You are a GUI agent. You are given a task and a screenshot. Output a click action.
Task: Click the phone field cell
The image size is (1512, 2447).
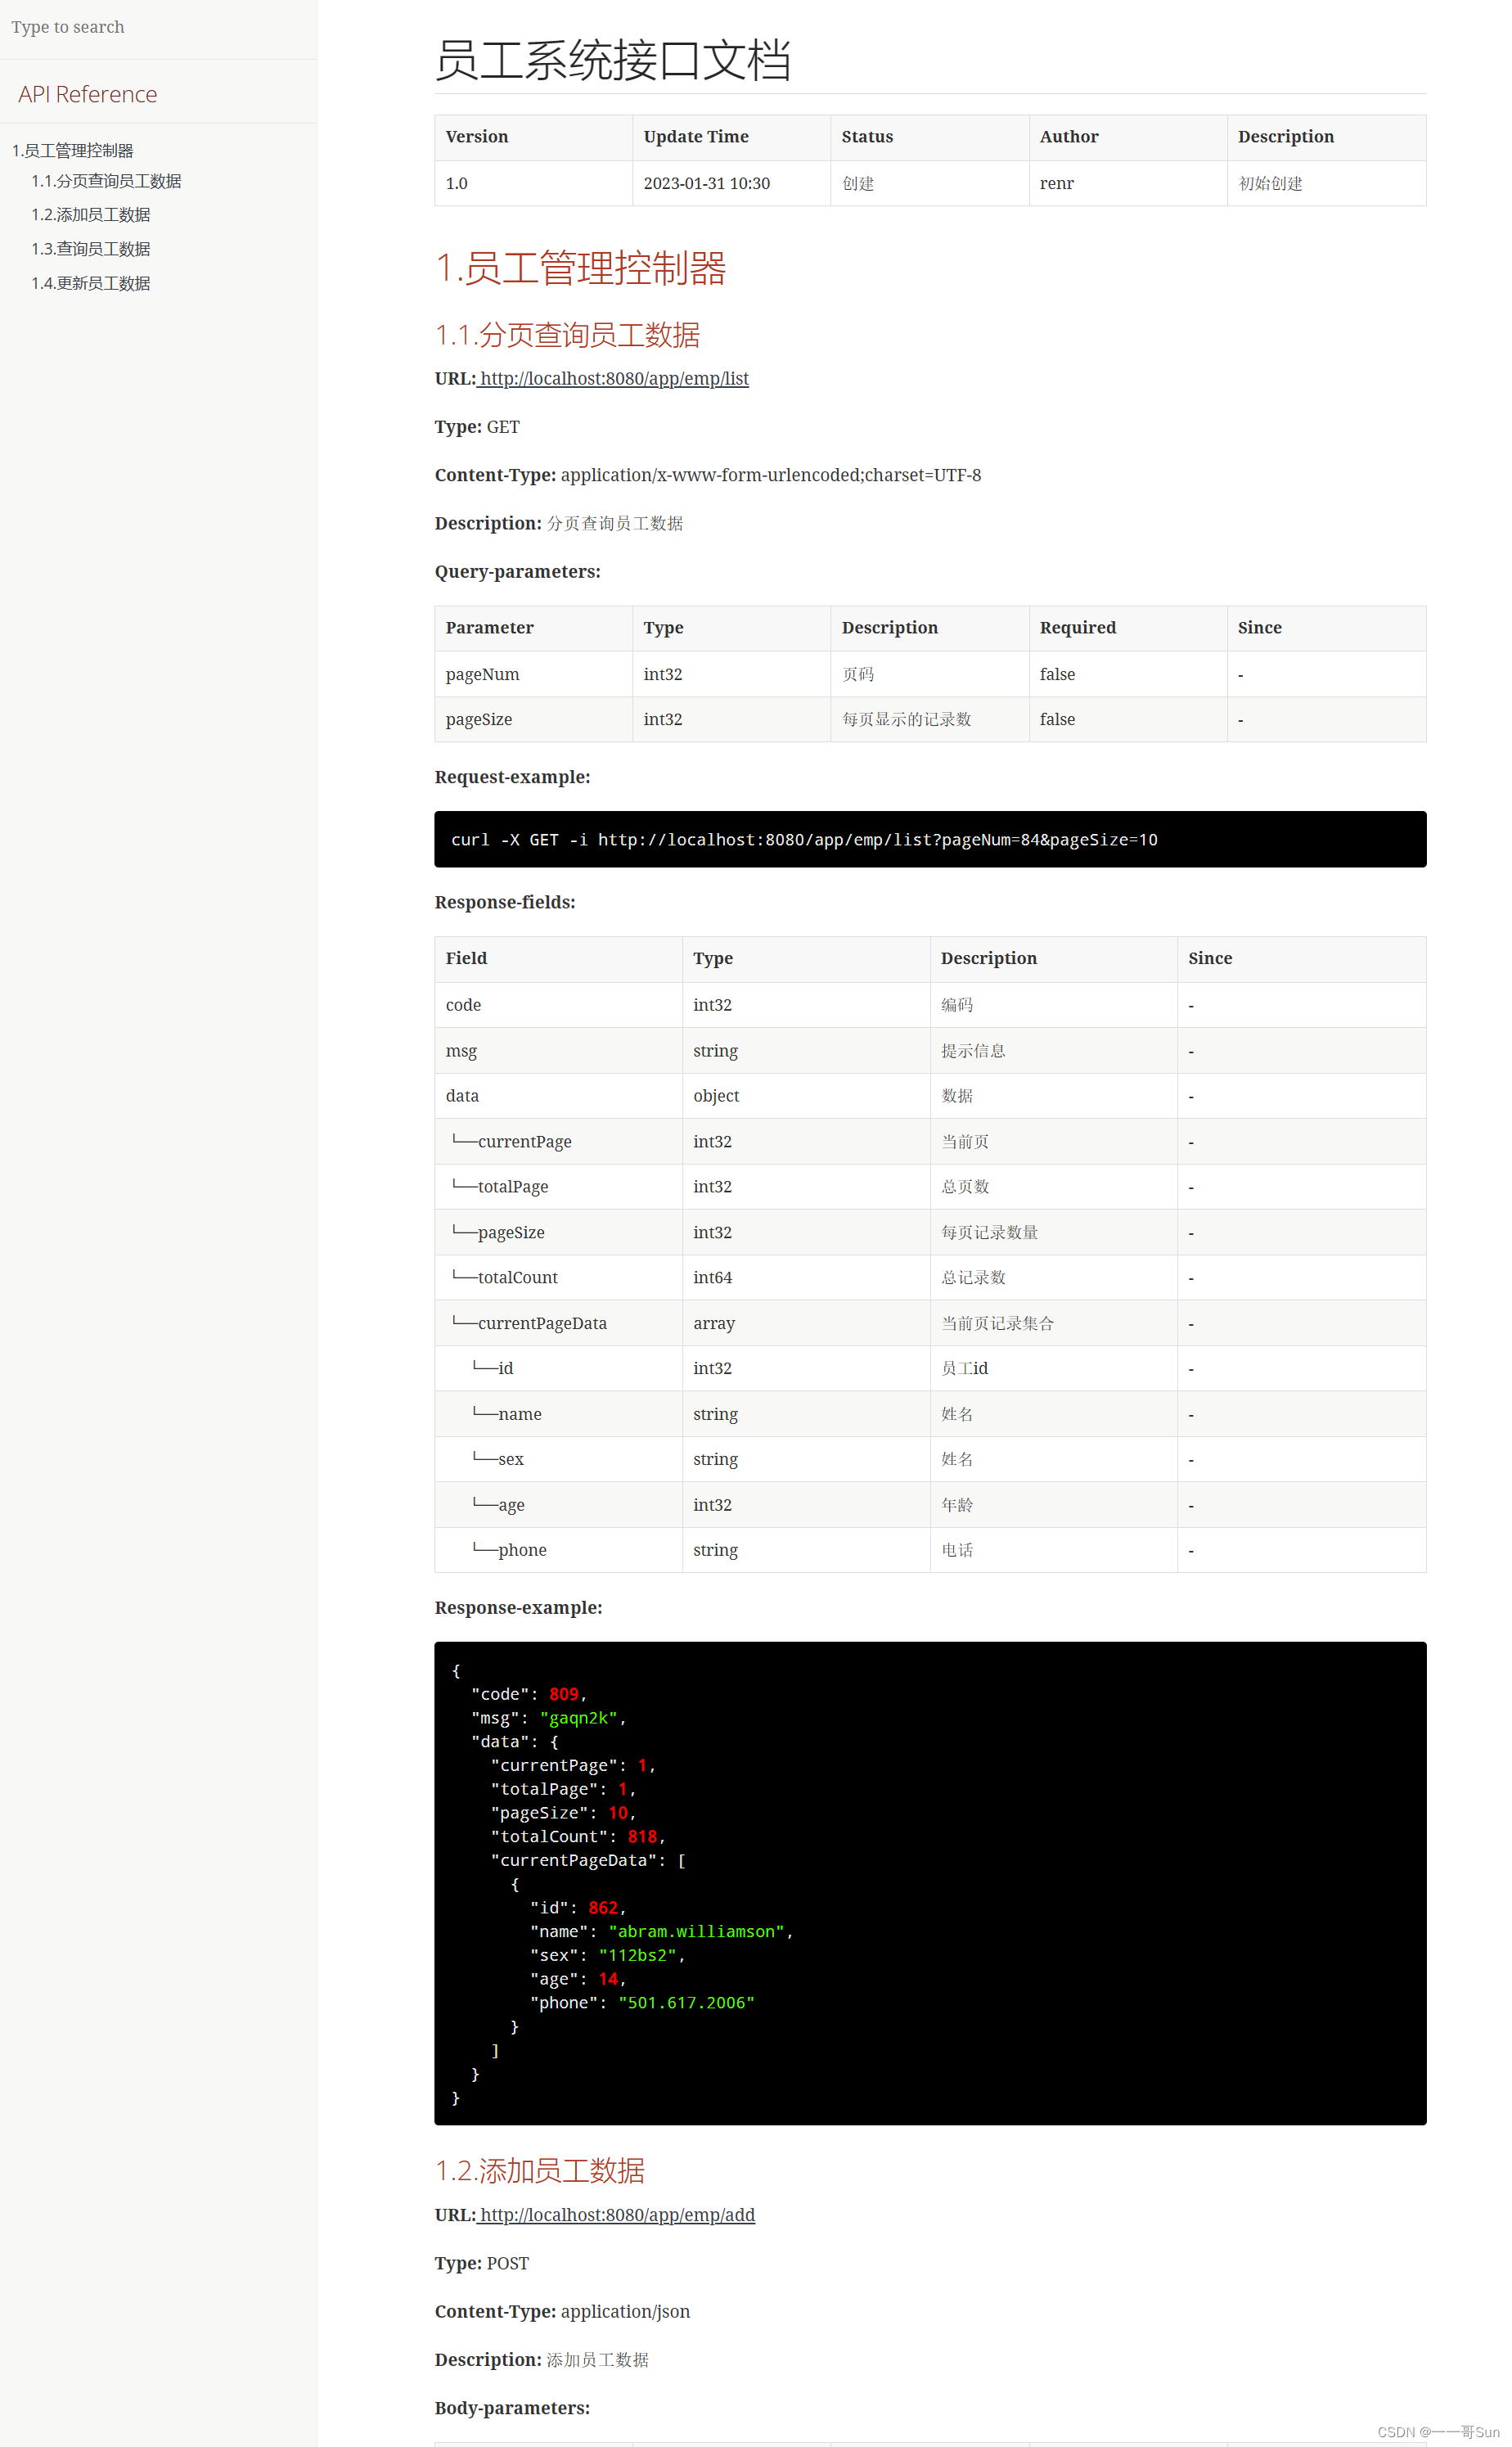(x=558, y=1550)
